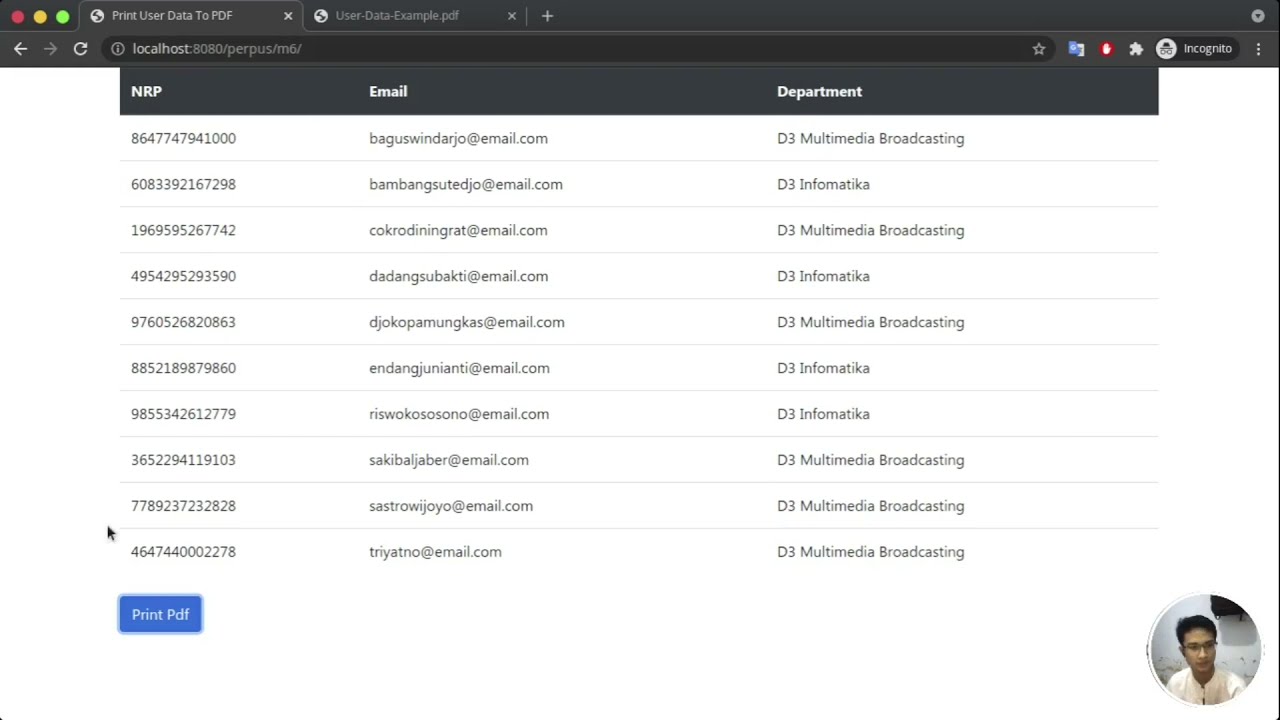Open a new browser tab

pos(547,16)
